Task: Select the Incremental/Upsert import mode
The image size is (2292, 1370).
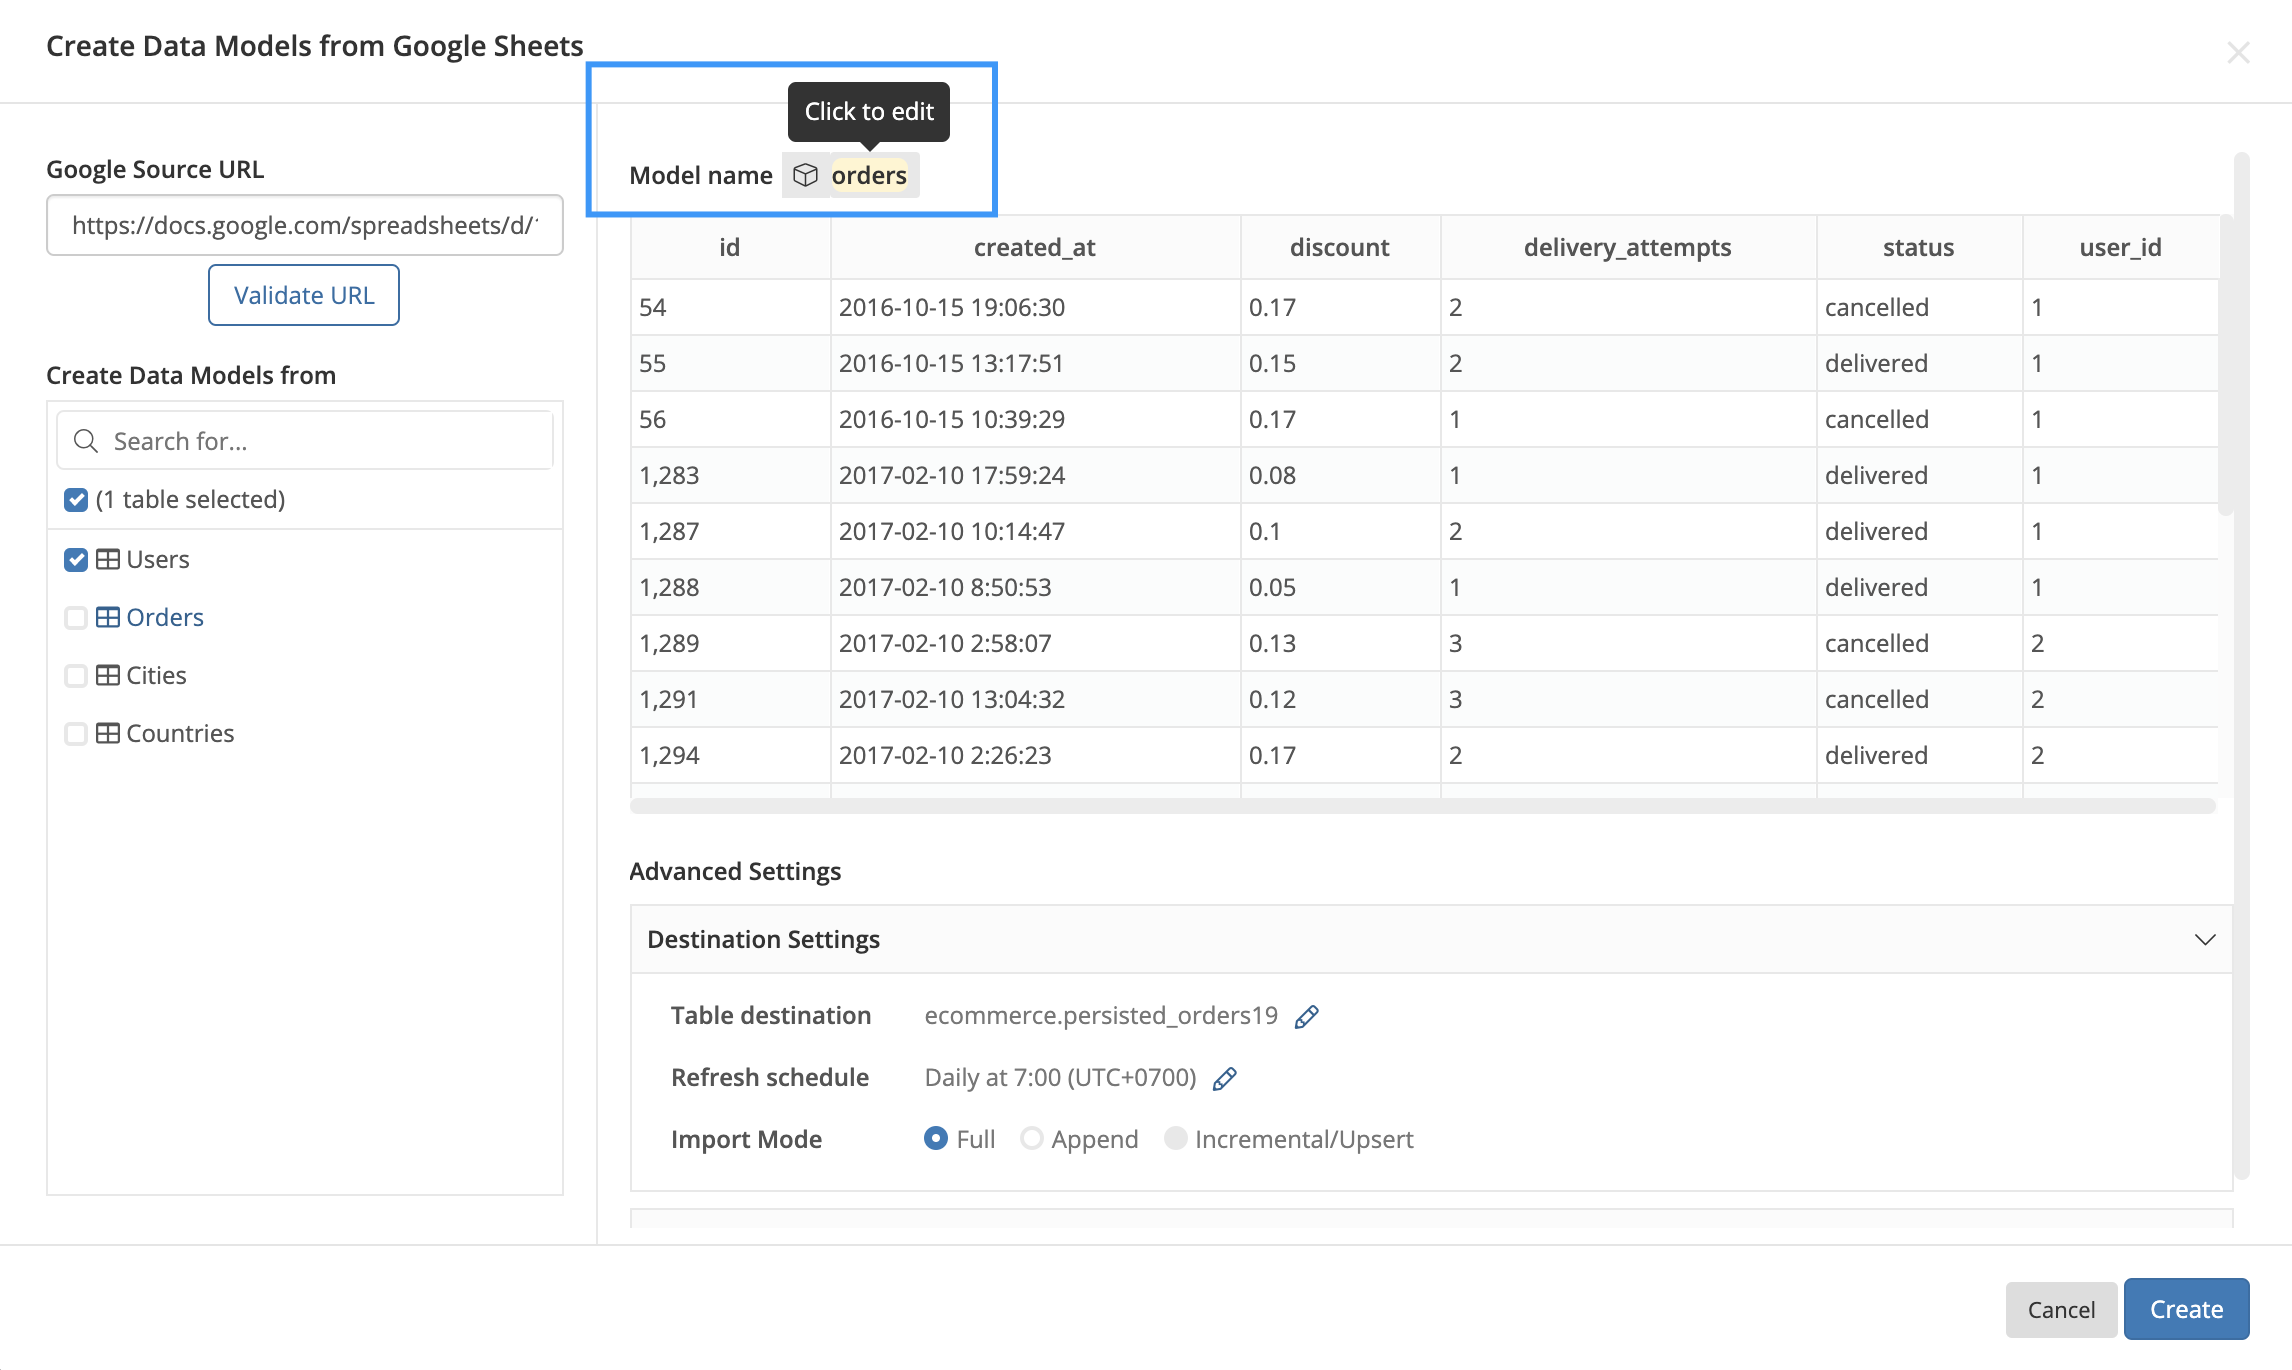Action: (x=1176, y=1138)
